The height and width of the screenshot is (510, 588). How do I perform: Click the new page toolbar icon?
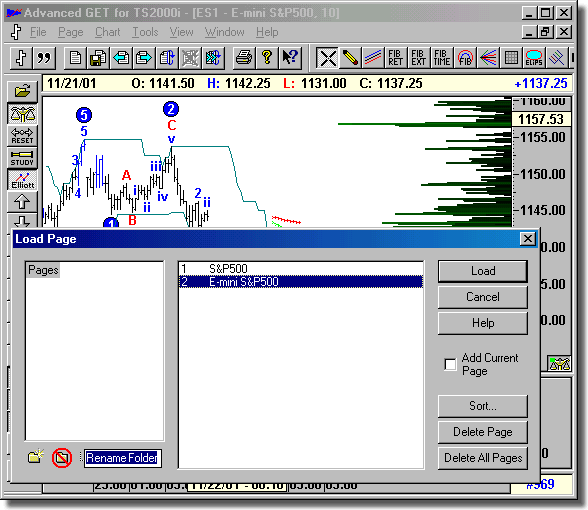[x=75, y=58]
